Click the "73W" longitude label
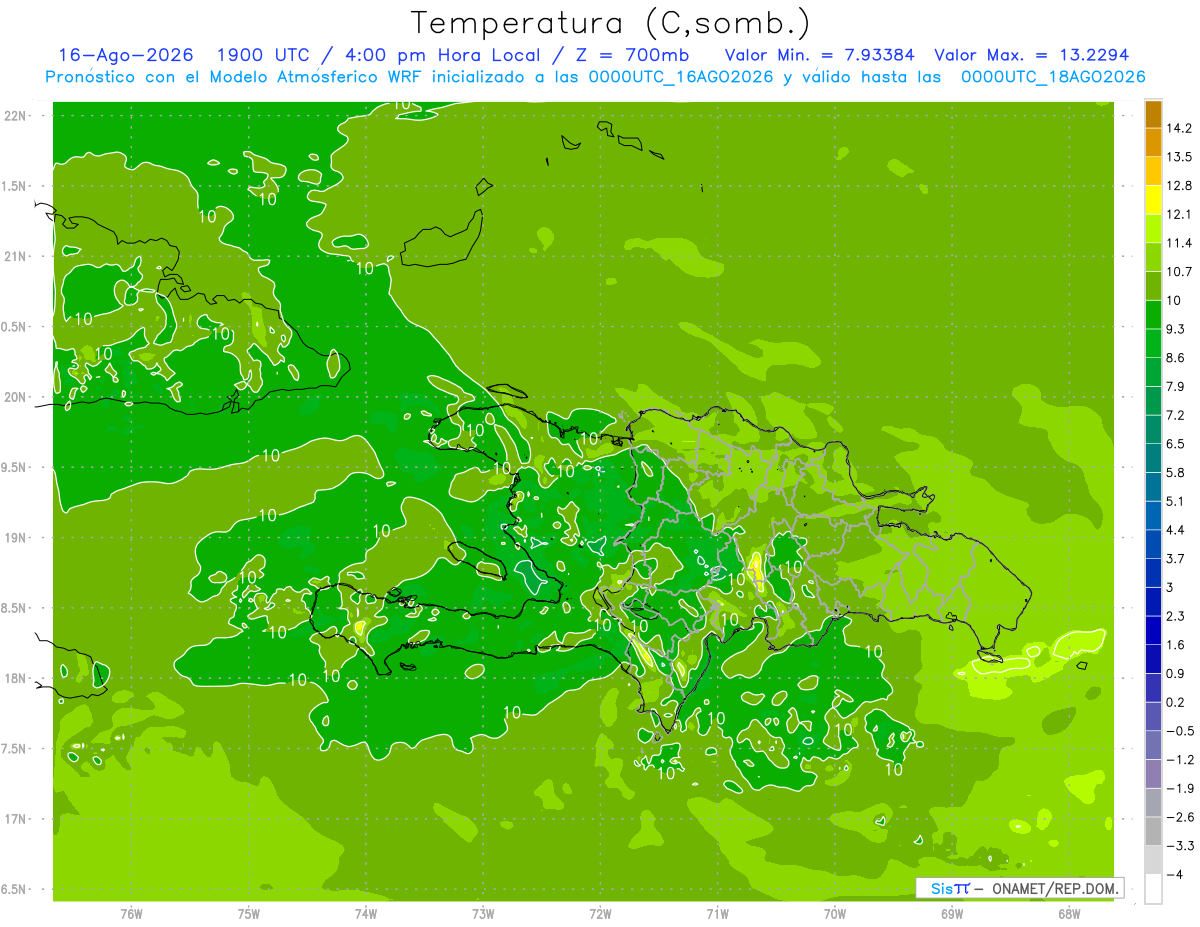Image resolution: width=1200 pixels, height=927 pixels. click(x=482, y=913)
